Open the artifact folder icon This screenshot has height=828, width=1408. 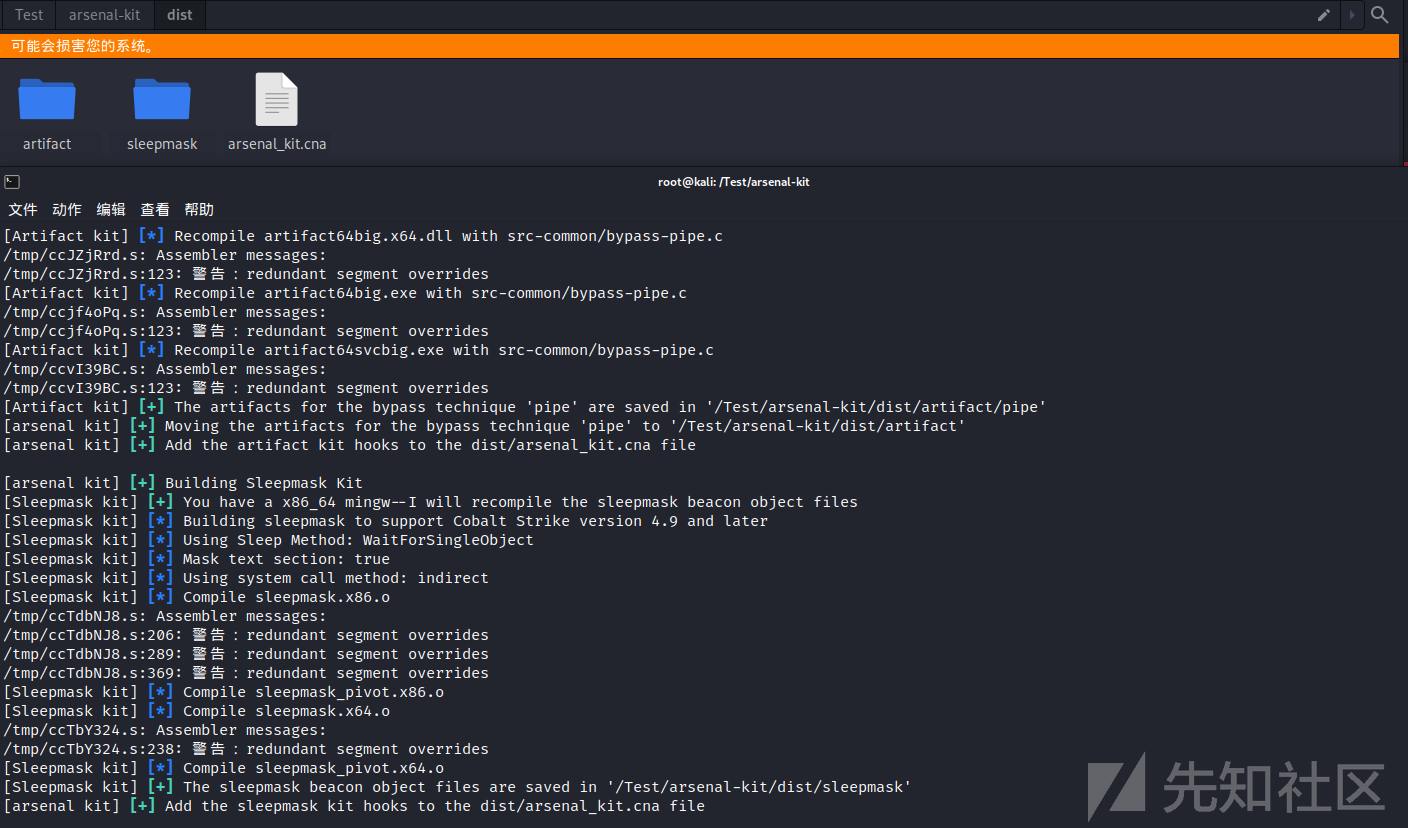point(47,99)
